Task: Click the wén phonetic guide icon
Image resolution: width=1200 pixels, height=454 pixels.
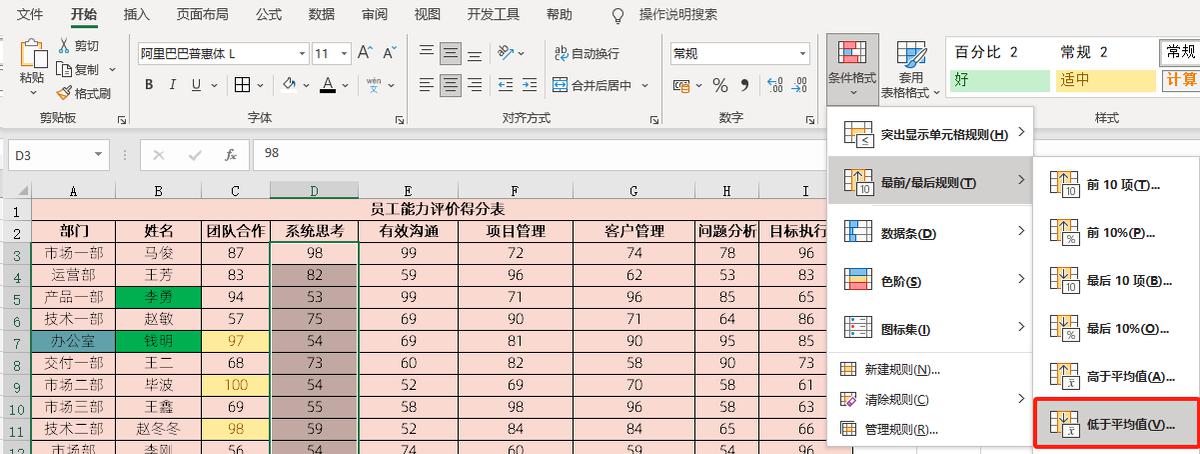Action: point(374,85)
